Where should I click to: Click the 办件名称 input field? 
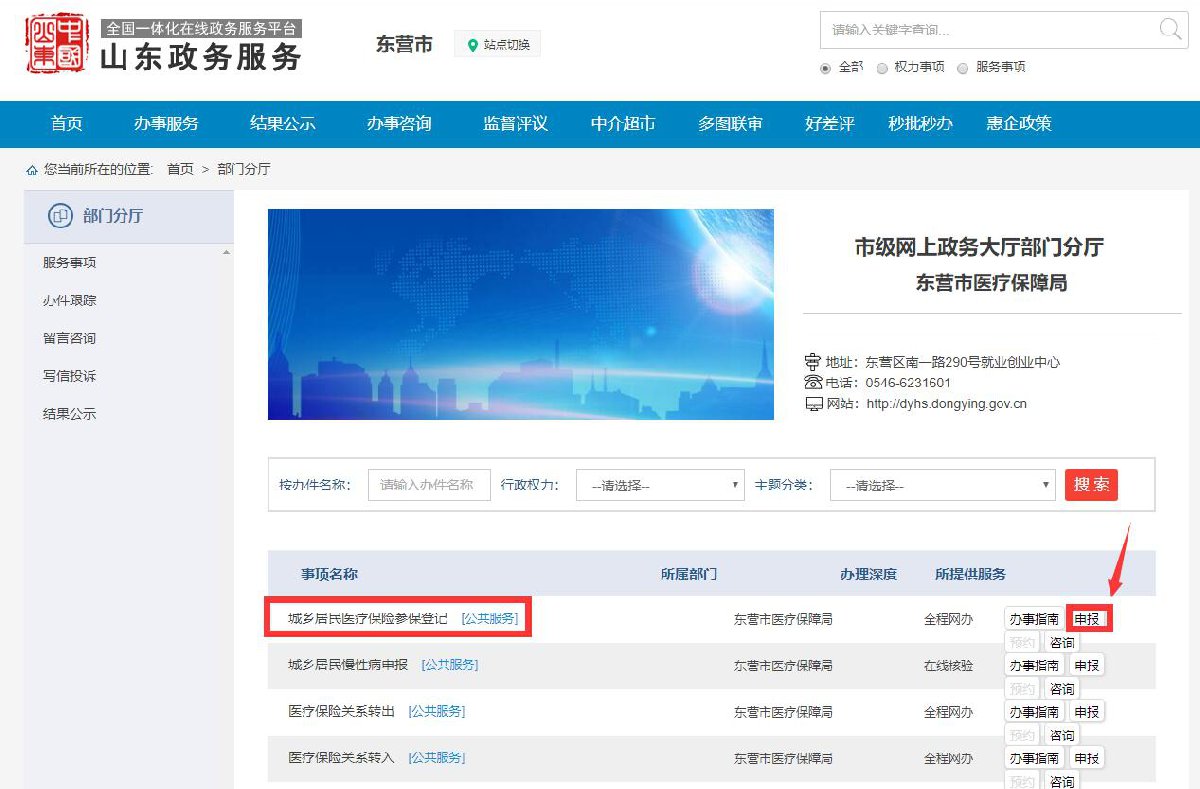point(429,485)
